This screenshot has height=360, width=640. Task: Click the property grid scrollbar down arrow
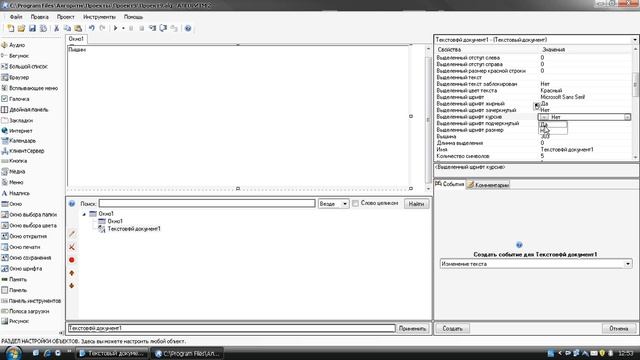click(635, 157)
